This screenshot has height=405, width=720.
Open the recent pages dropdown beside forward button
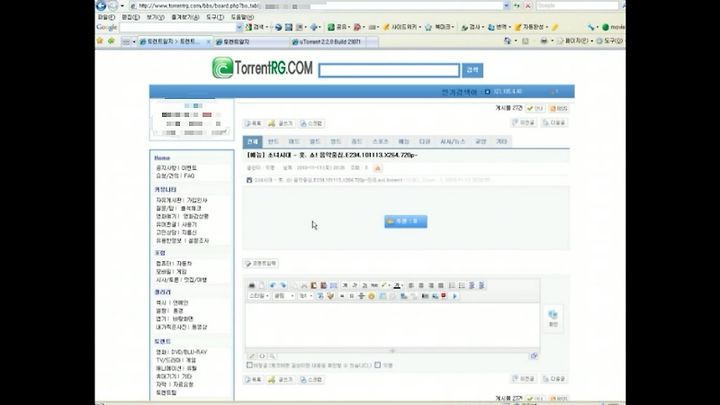coord(122,6)
